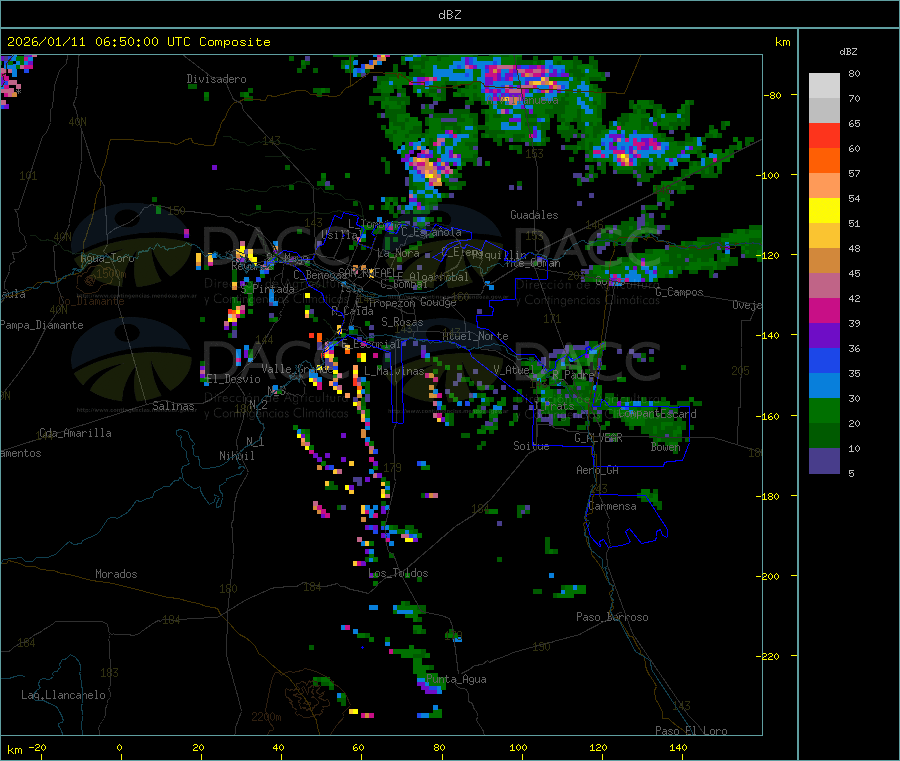Click the C_Espanola map label
The width and height of the screenshot is (900, 761).
[x=431, y=232]
